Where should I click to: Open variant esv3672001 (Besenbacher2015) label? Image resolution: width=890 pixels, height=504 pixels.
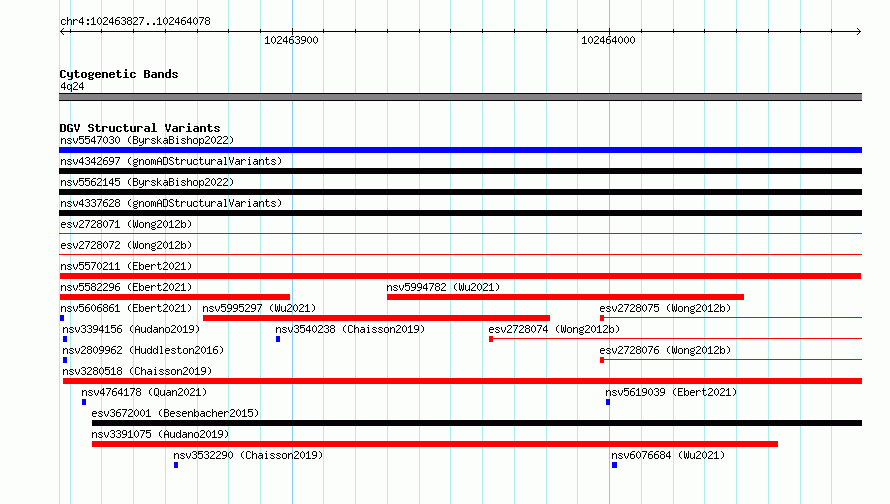(x=175, y=413)
